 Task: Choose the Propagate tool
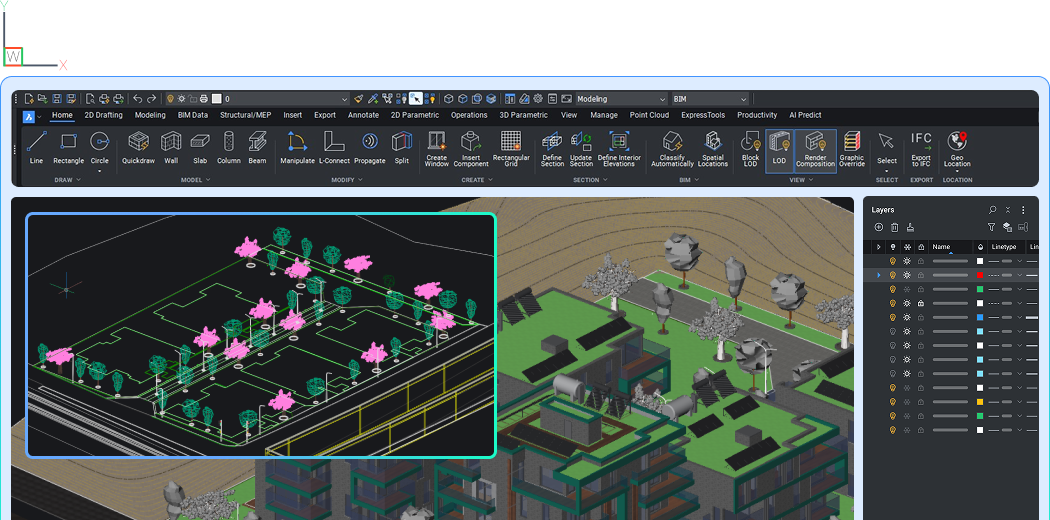point(369,147)
